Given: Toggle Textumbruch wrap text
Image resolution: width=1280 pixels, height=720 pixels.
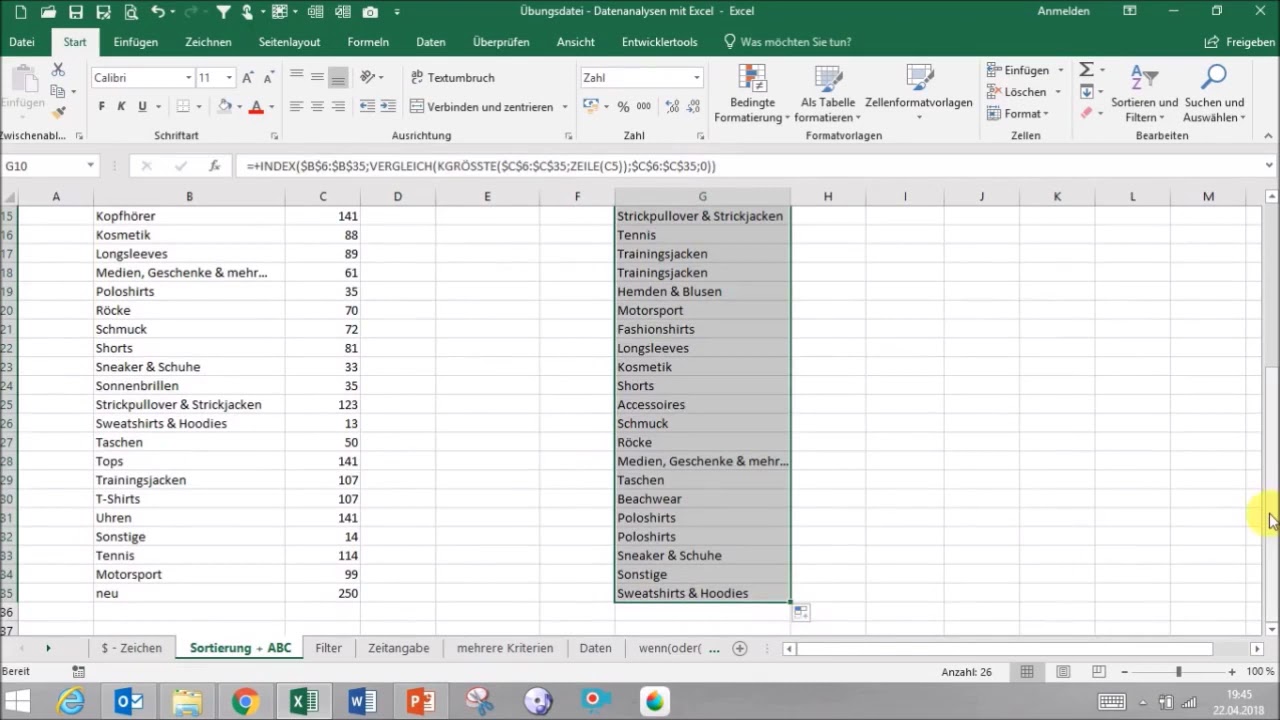Looking at the screenshot, I should coord(453,77).
